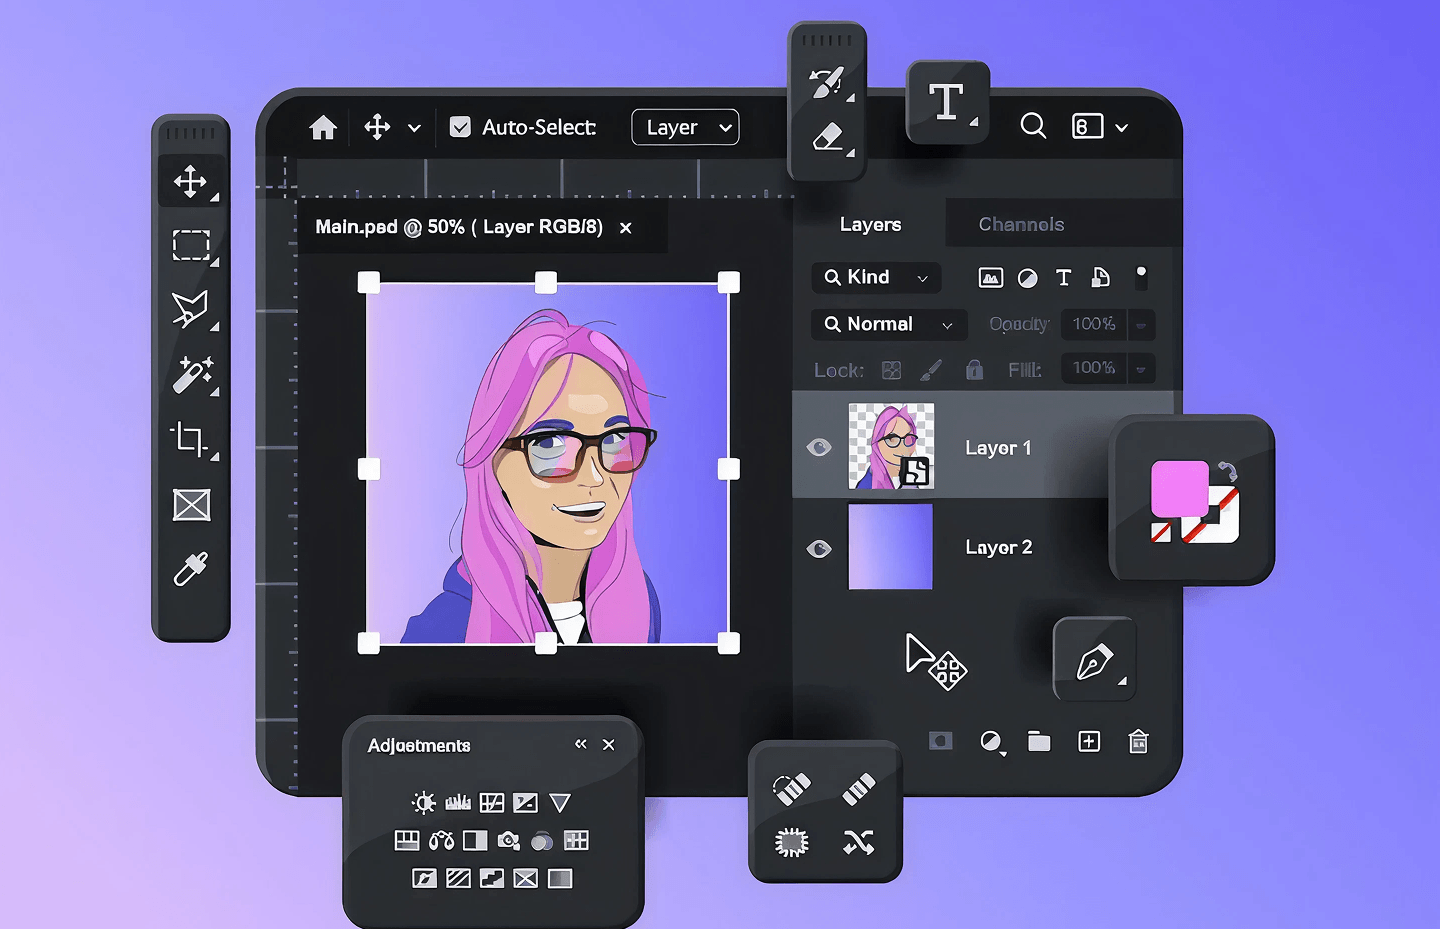Filter layers by type layers icon
1440x929 pixels.
(x=1063, y=278)
